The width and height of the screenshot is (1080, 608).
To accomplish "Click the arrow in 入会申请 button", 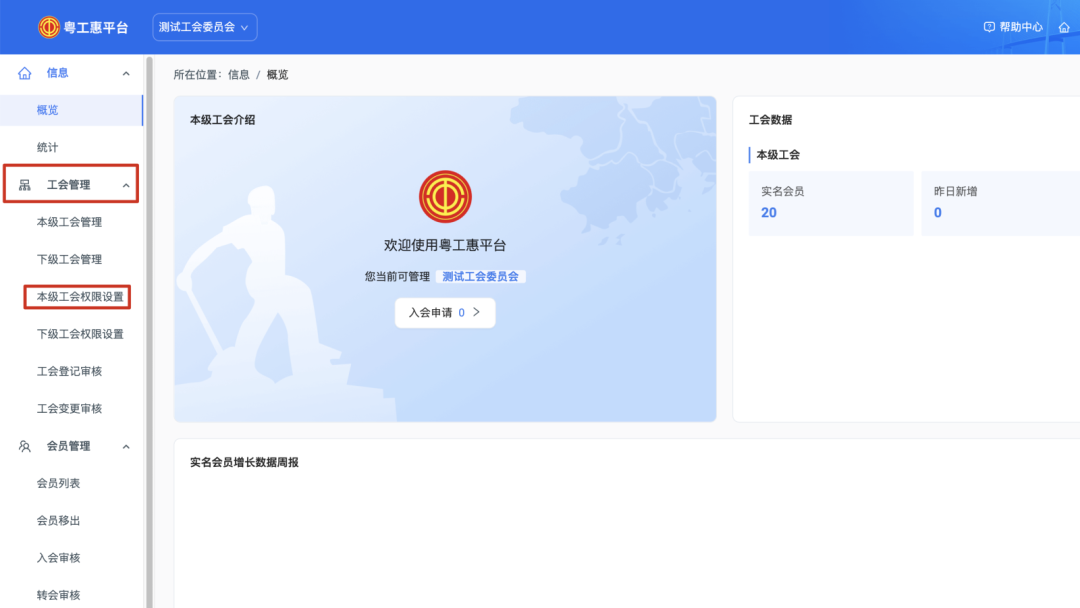I will pyautogui.click(x=477, y=312).
